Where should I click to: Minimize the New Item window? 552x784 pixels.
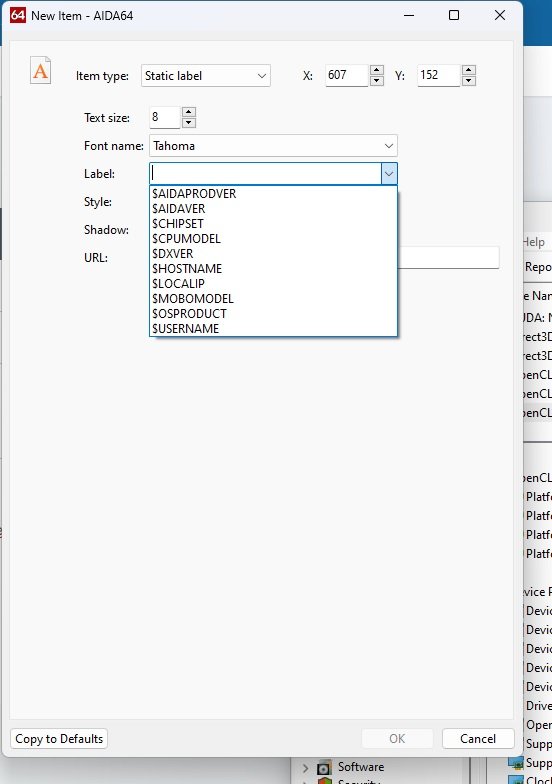(x=409, y=15)
